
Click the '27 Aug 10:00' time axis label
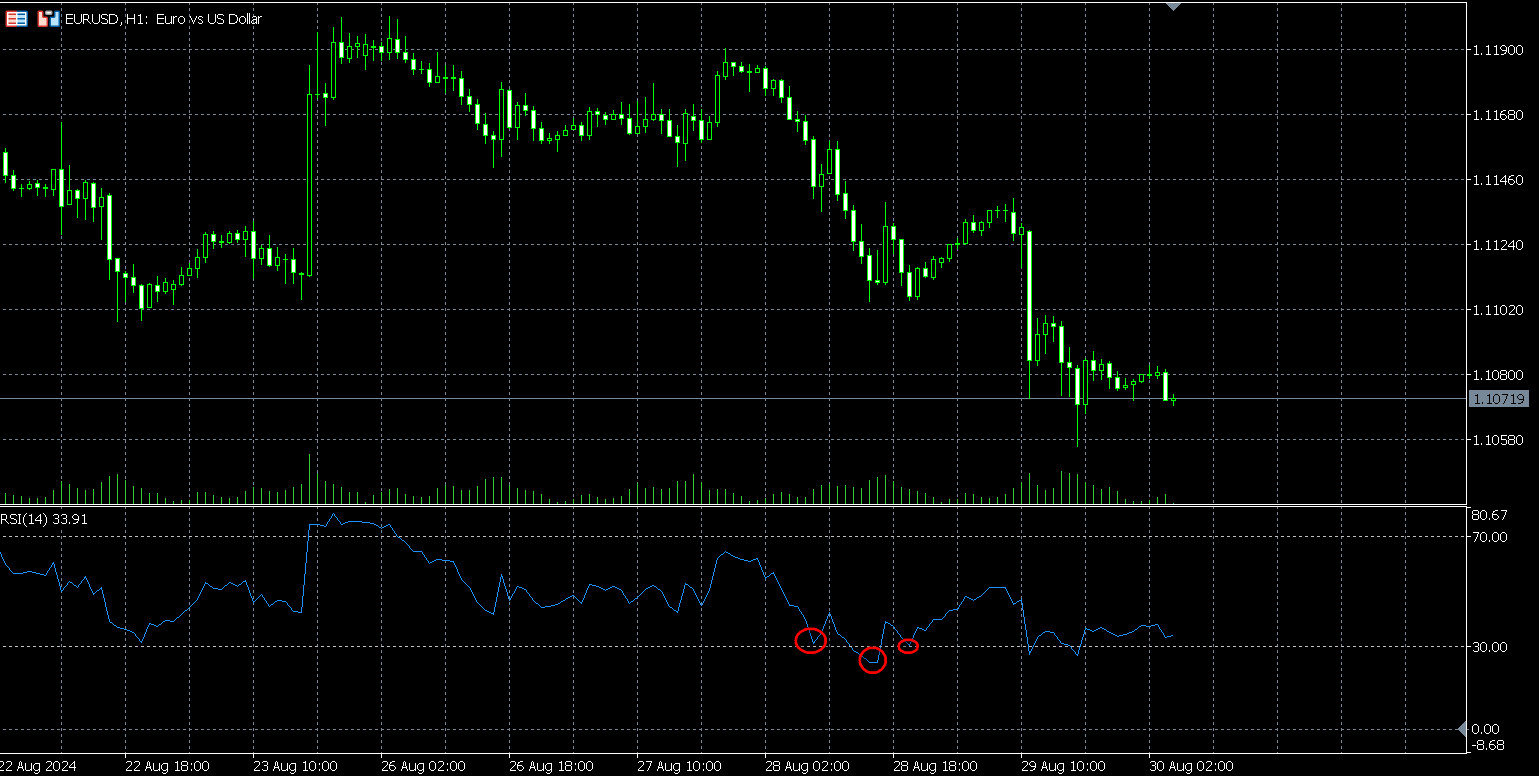679,766
